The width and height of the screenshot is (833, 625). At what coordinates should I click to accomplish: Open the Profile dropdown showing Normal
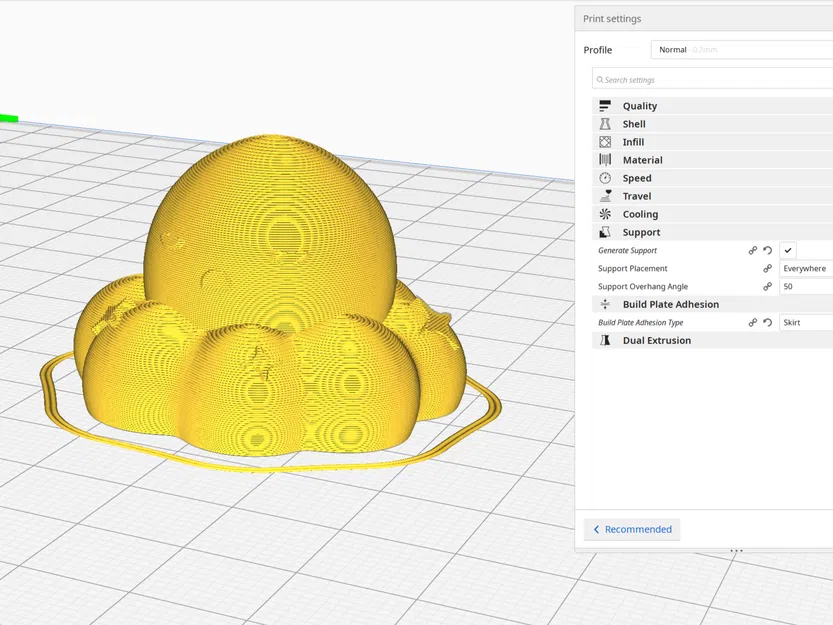742,49
